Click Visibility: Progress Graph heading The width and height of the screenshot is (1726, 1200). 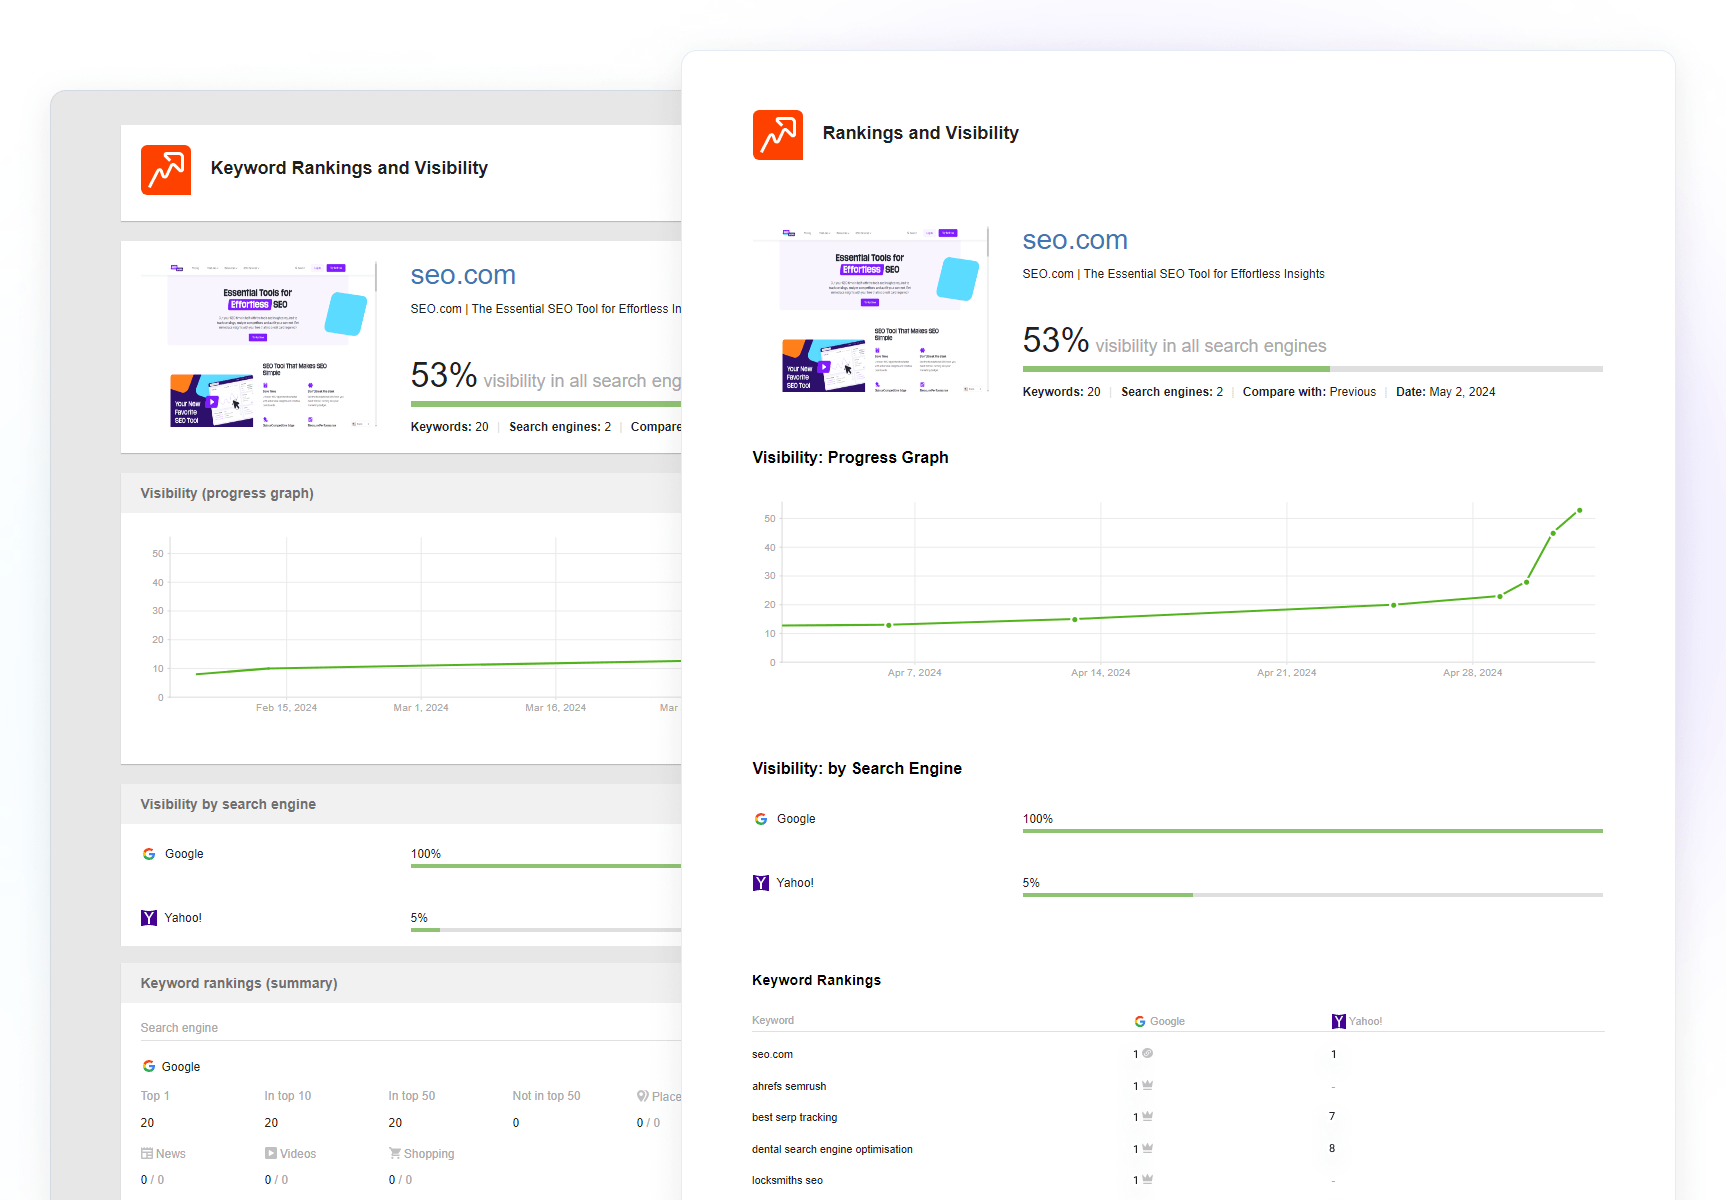[x=850, y=457]
